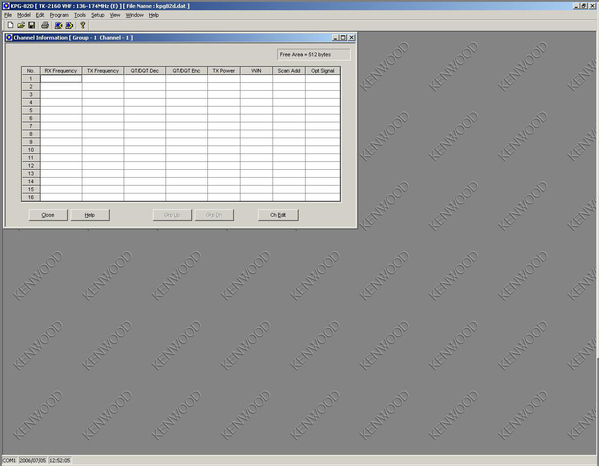
Task: Click the TX Frequency cell of channel 1
Action: pos(103,79)
